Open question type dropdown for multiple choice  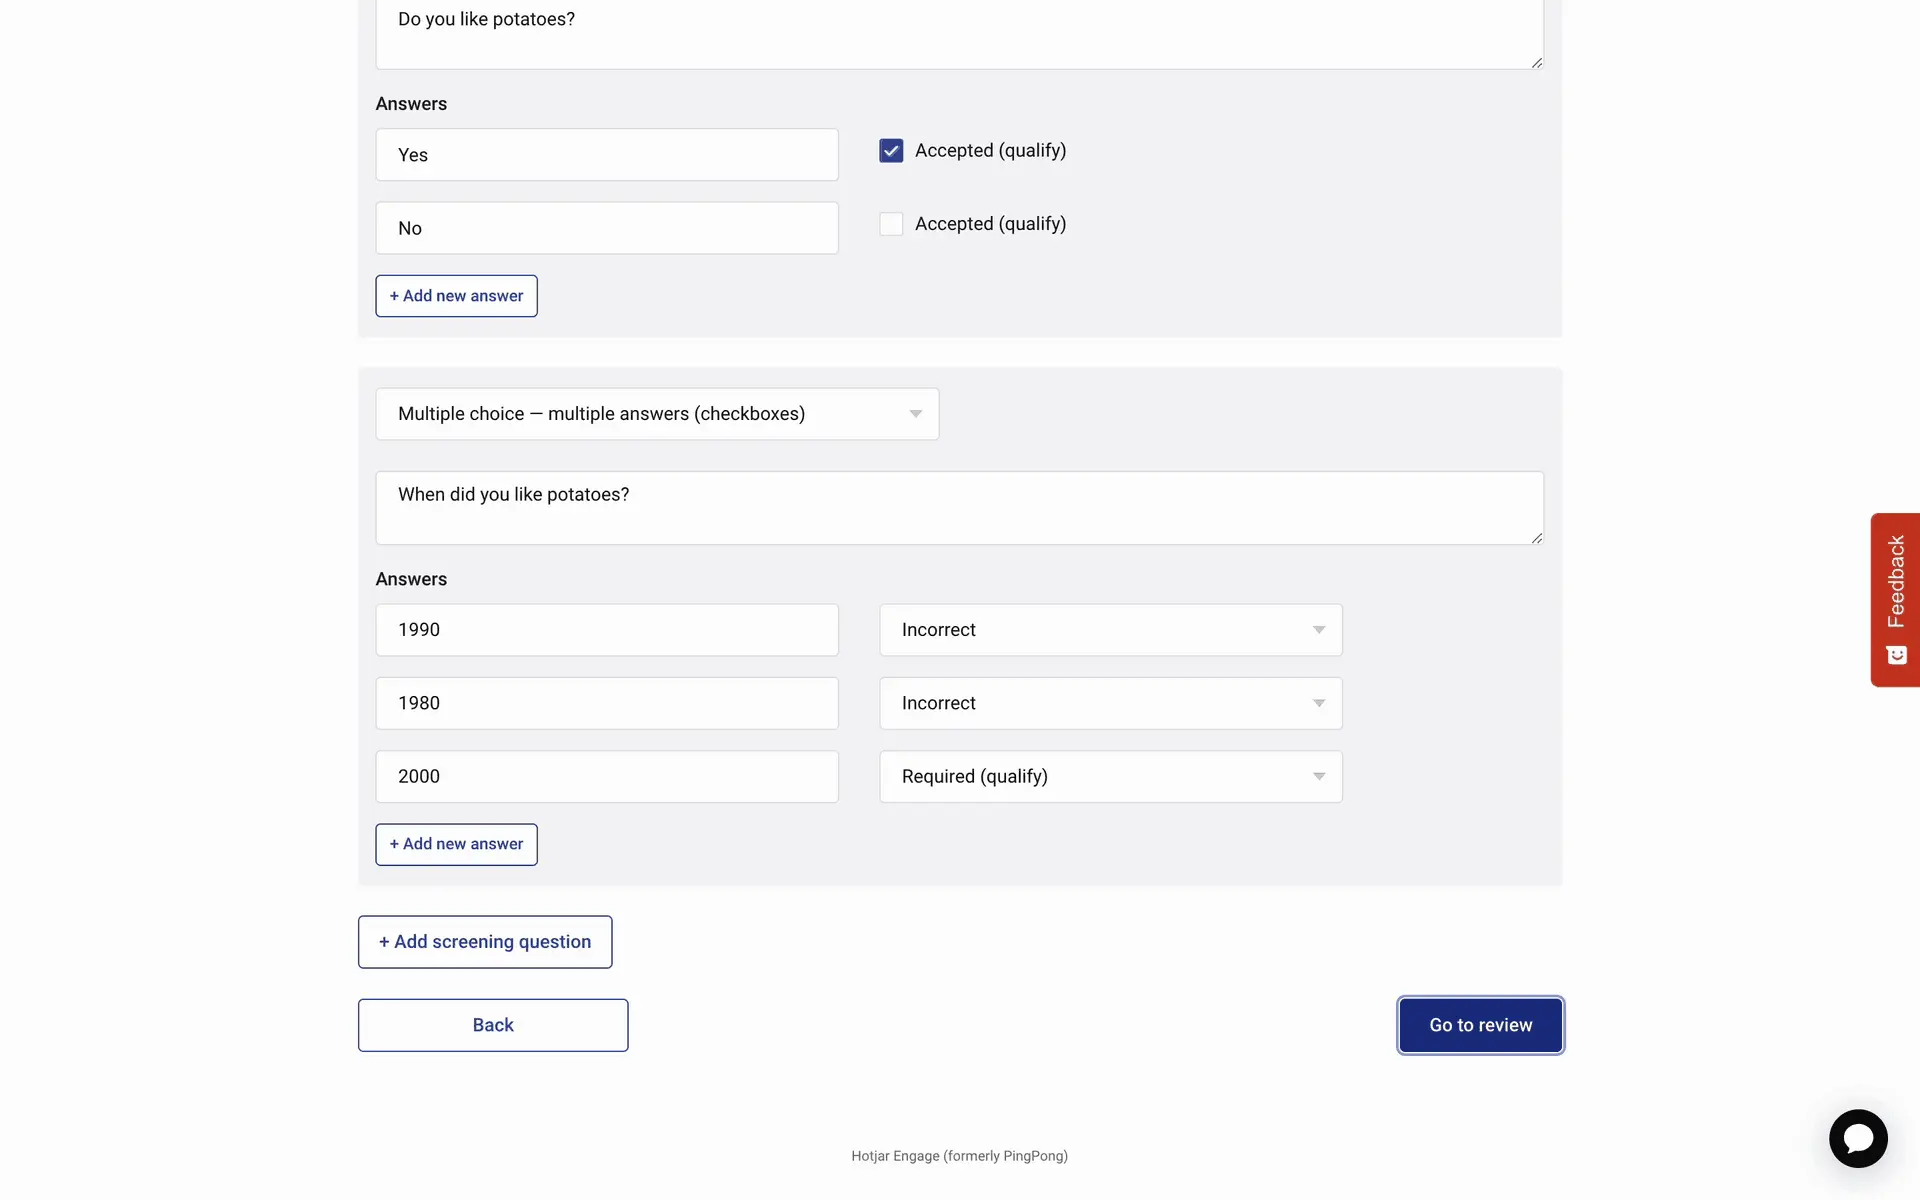pyautogui.click(x=657, y=414)
